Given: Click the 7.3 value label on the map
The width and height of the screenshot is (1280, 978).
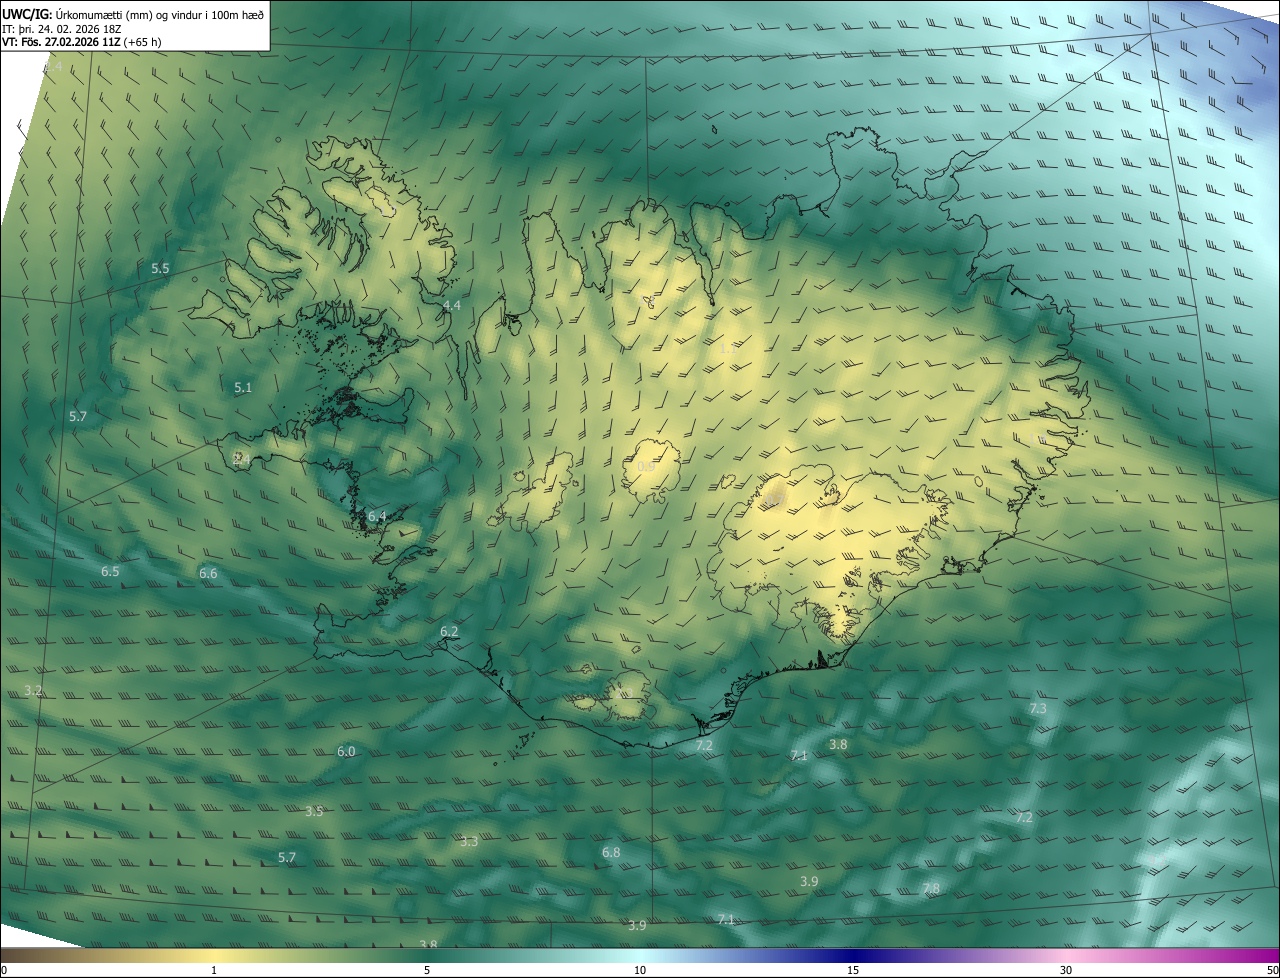Looking at the screenshot, I should pos(1038,709).
